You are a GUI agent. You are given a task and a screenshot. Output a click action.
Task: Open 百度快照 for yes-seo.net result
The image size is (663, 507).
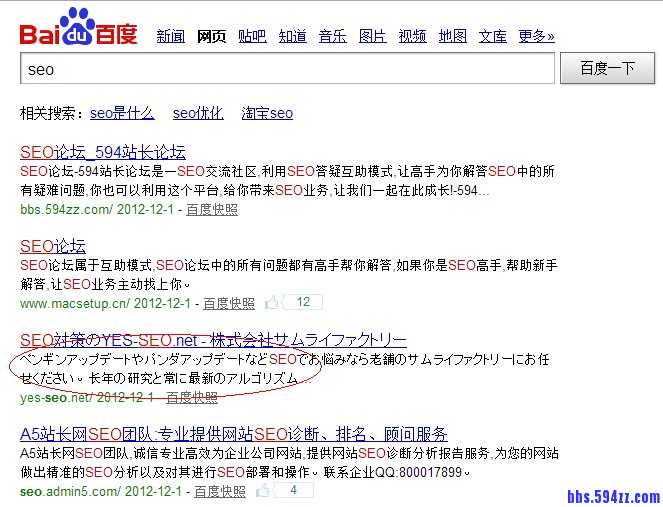[192, 397]
